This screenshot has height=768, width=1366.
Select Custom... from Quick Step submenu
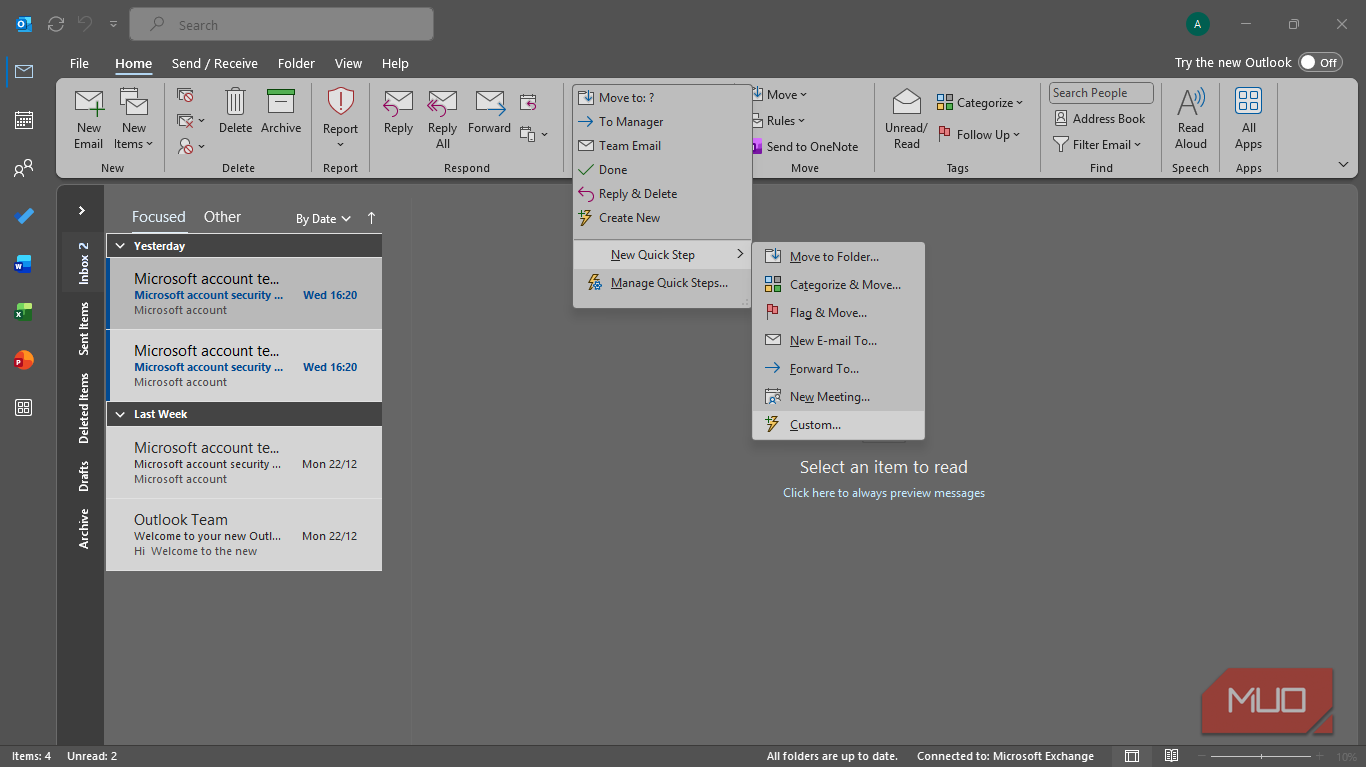tap(815, 425)
